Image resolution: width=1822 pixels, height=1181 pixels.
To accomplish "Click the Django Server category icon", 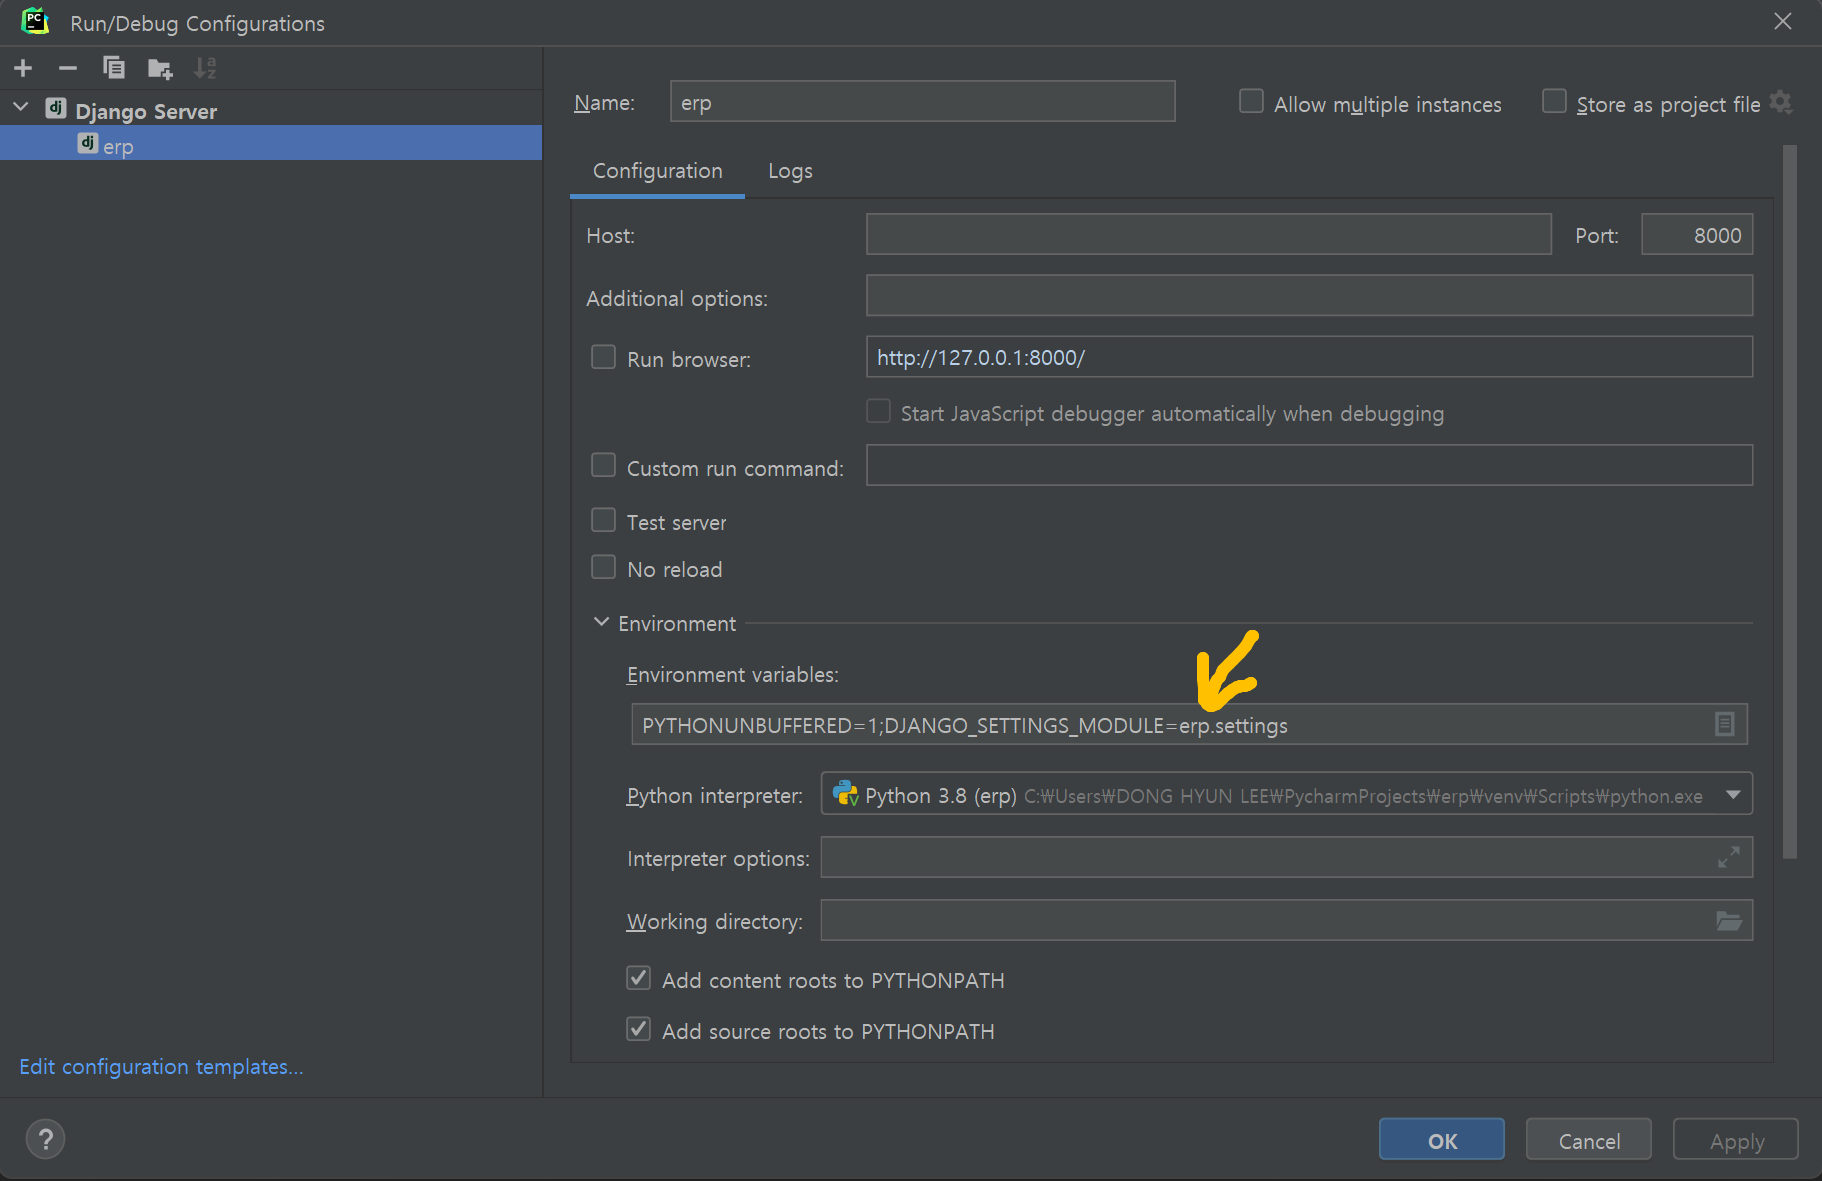I will pyautogui.click(x=56, y=109).
